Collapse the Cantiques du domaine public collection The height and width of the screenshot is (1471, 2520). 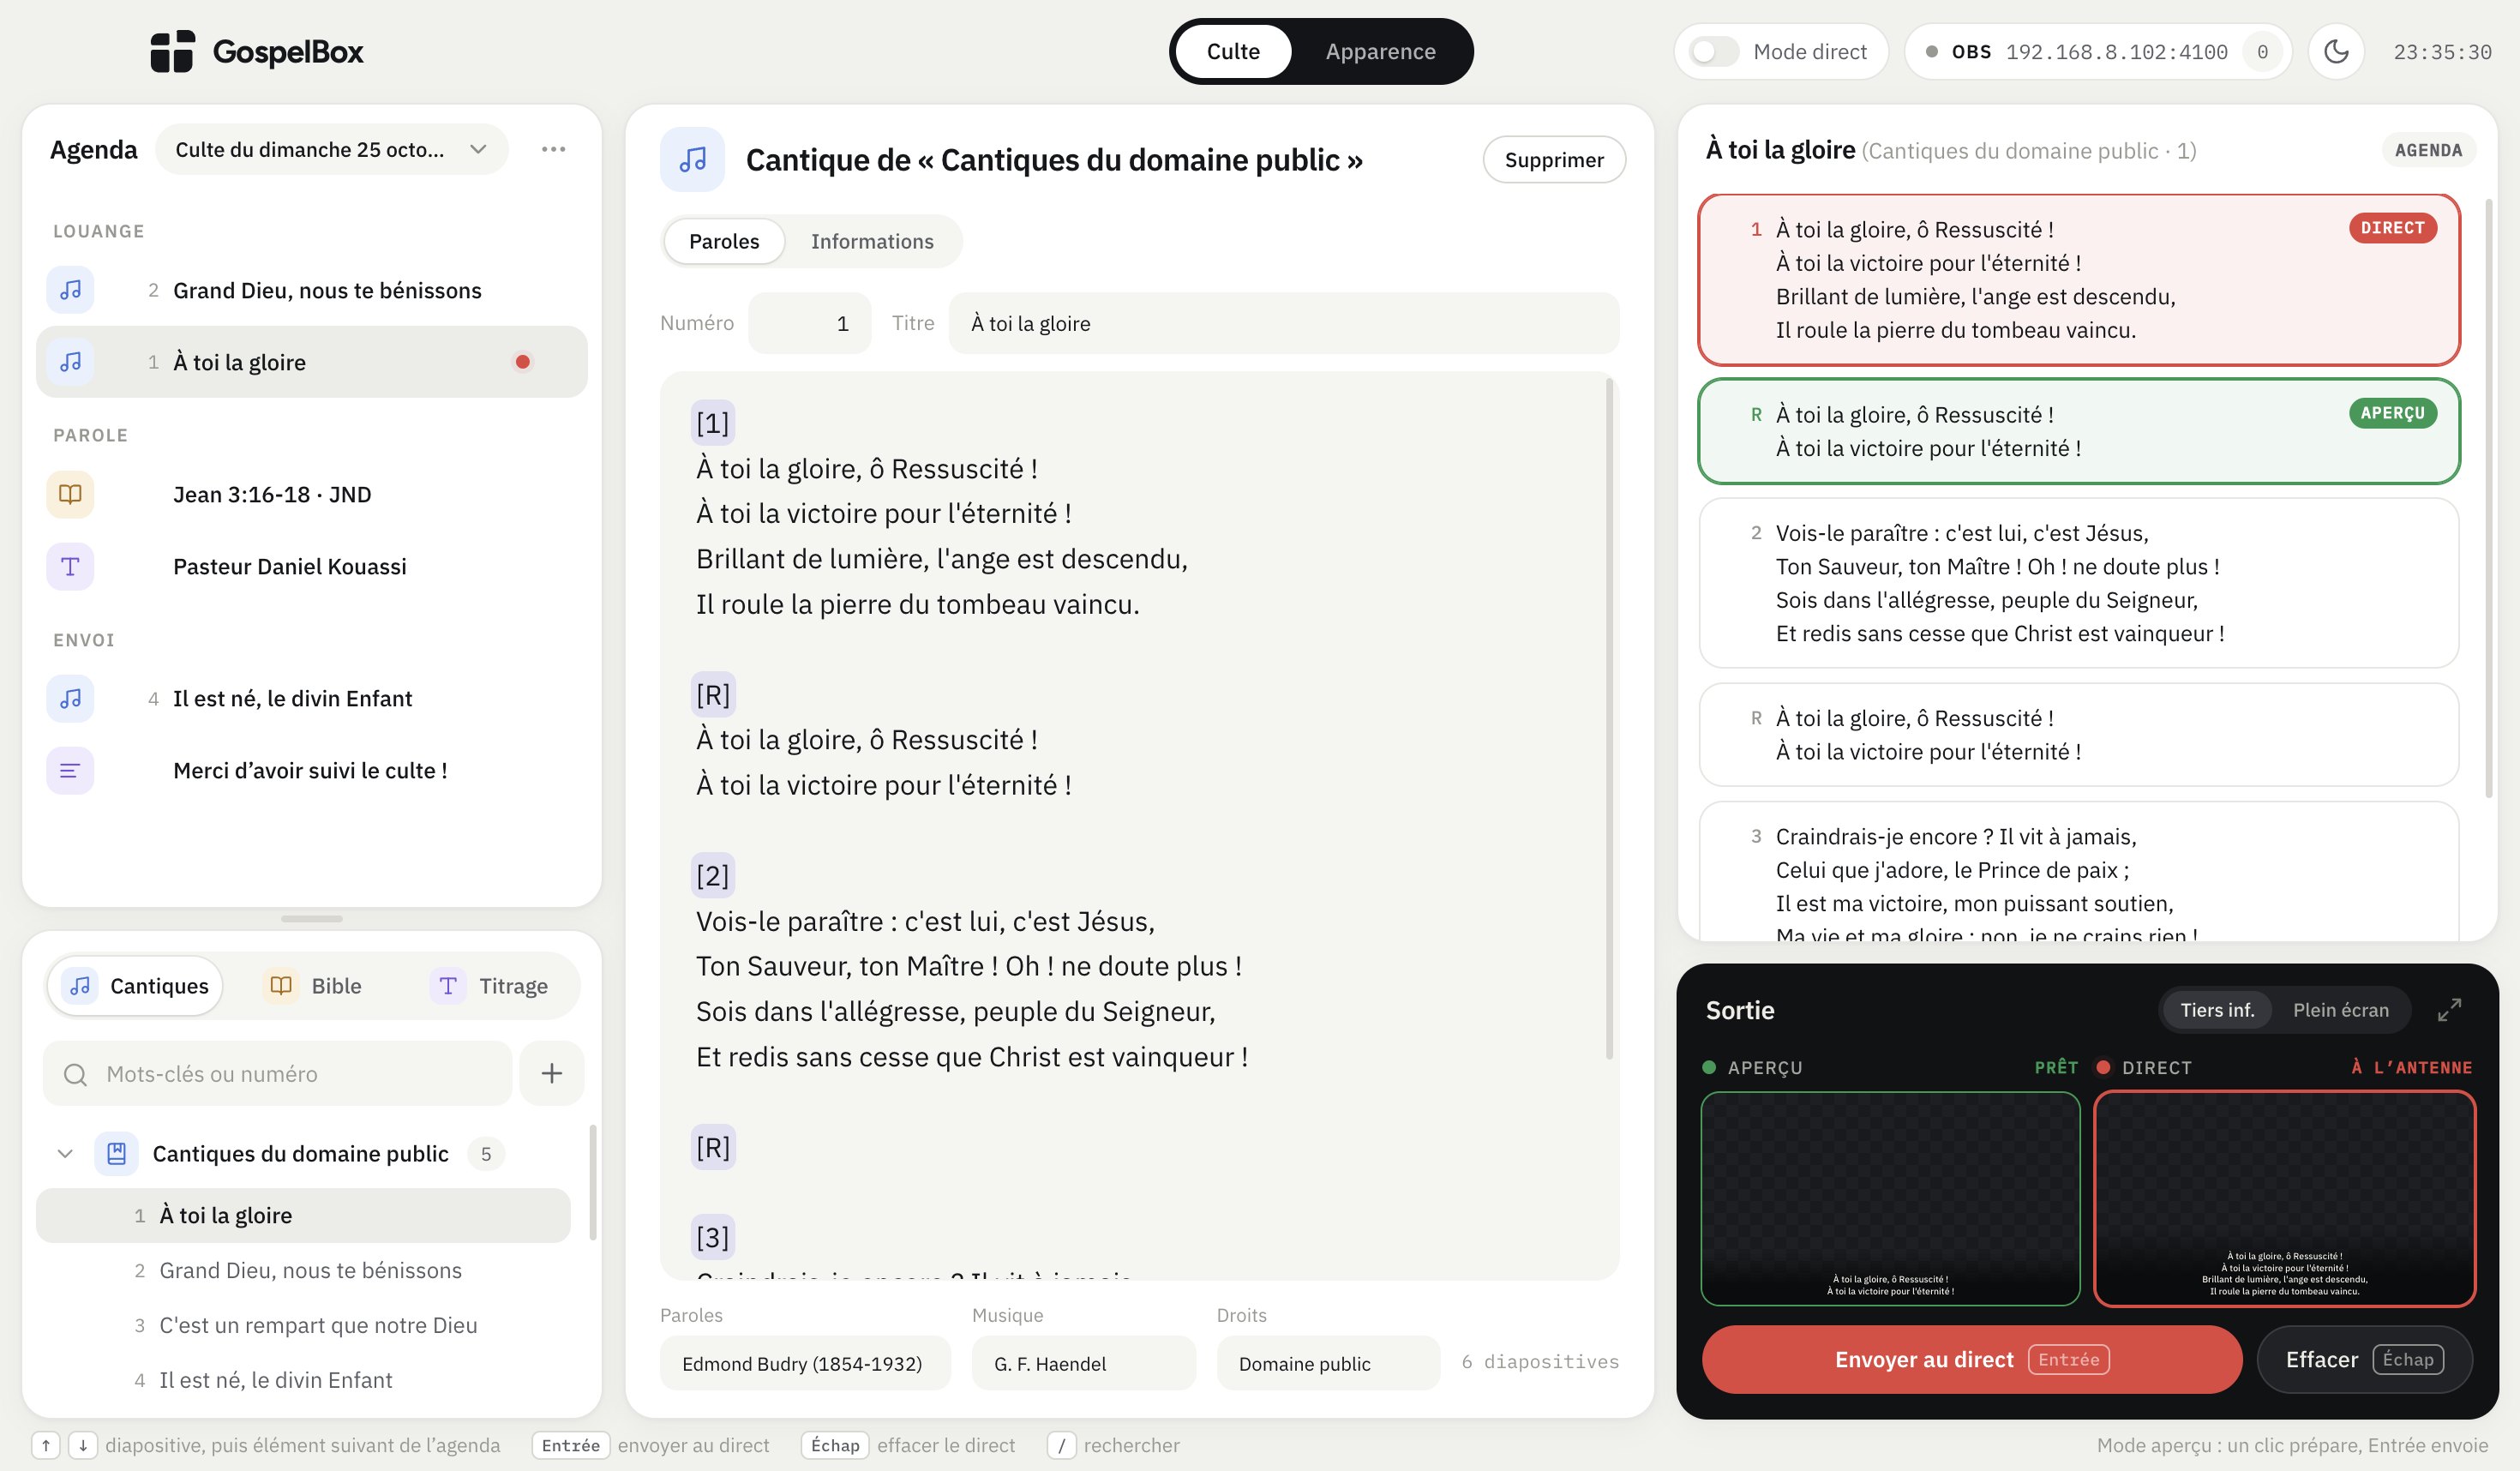[x=65, y=1153]
